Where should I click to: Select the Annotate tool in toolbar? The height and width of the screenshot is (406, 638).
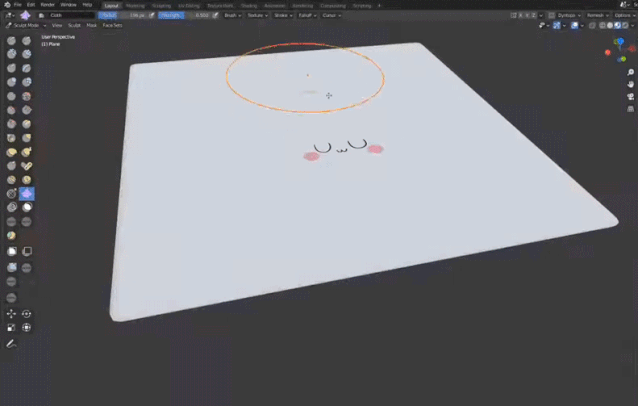coord(11,343)
